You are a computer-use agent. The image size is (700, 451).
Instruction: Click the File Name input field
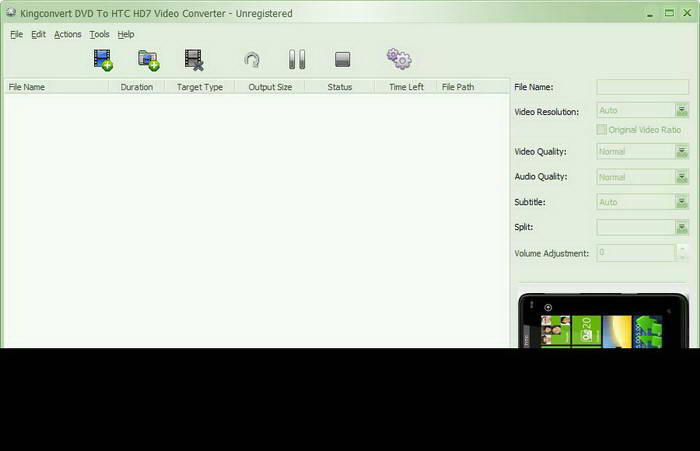642,87
